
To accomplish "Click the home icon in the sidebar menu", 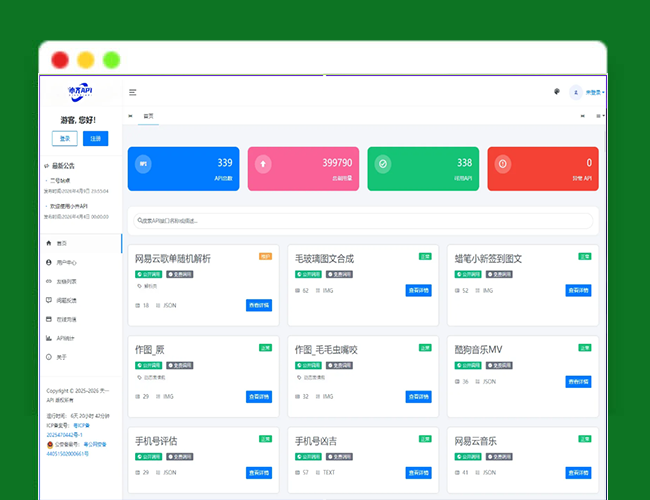I will point(49,243).
